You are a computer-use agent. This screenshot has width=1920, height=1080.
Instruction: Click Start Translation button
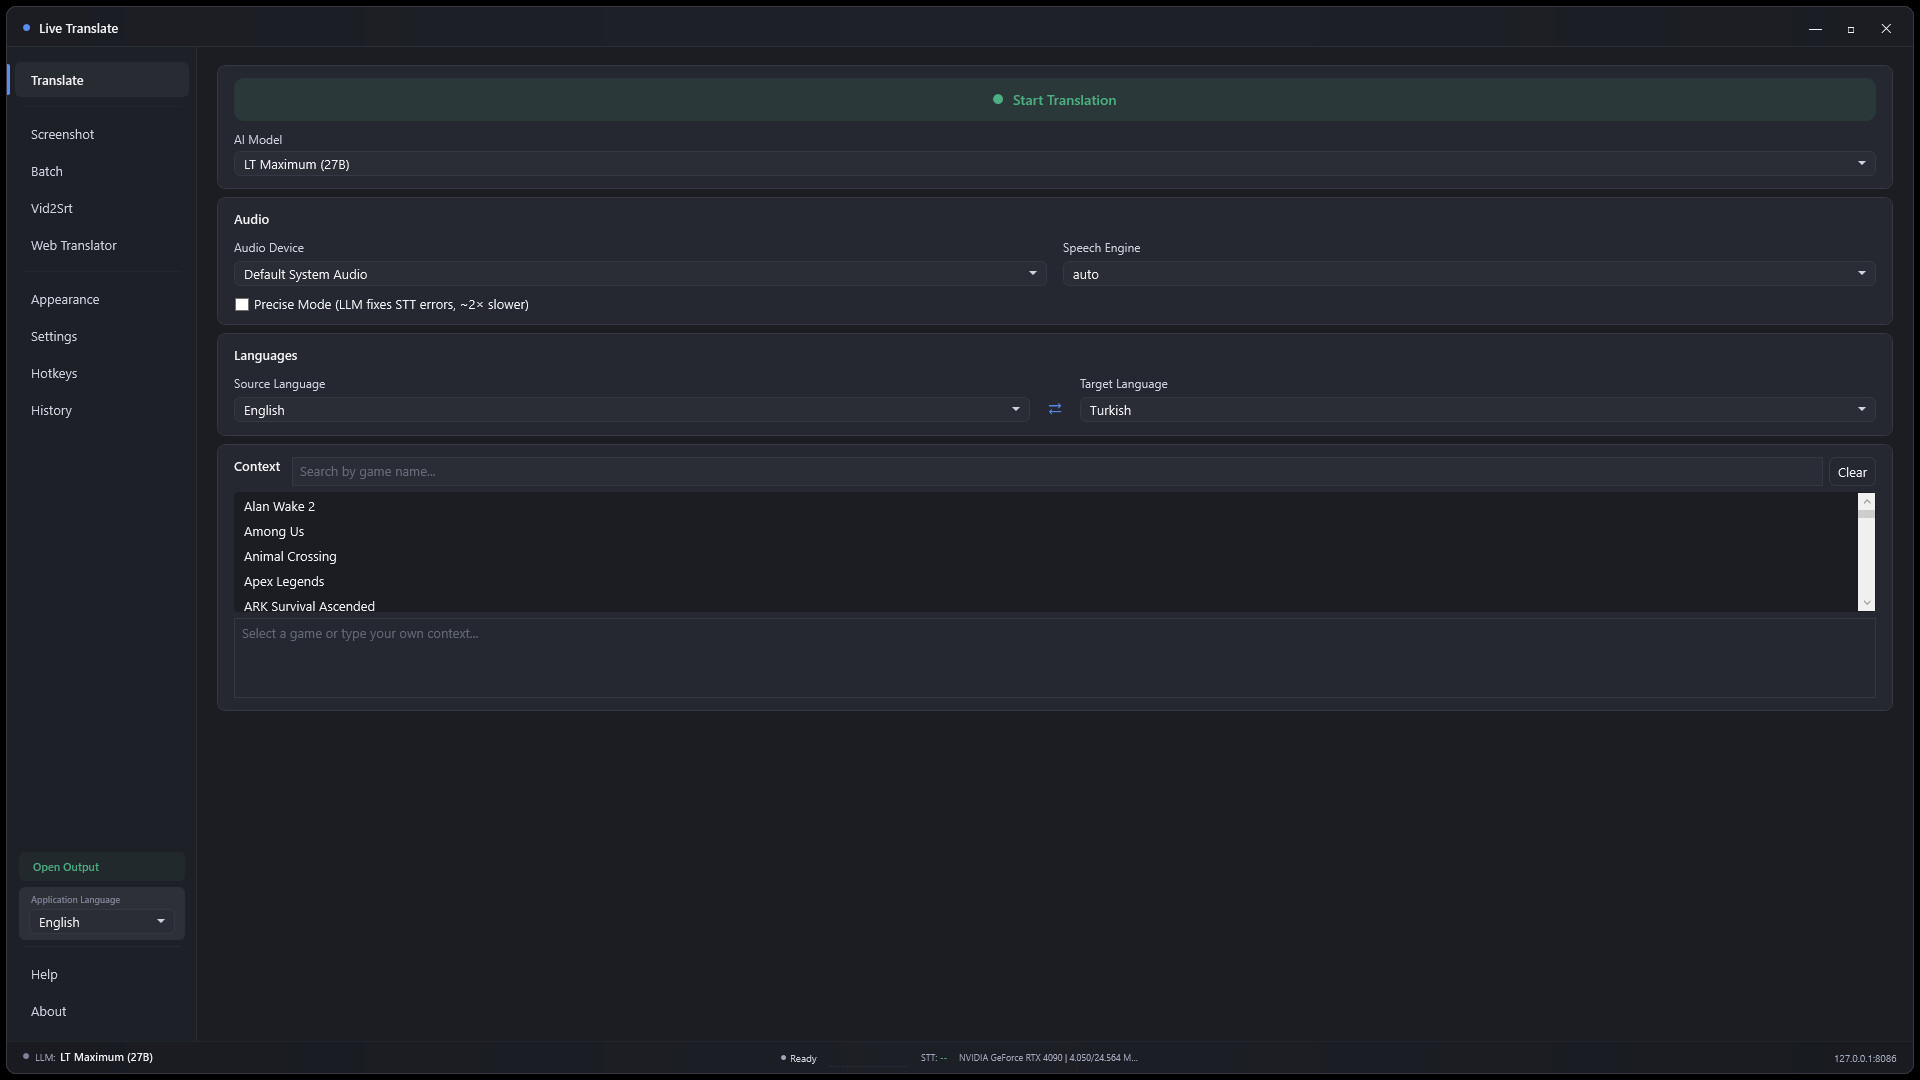point(1054,100)
